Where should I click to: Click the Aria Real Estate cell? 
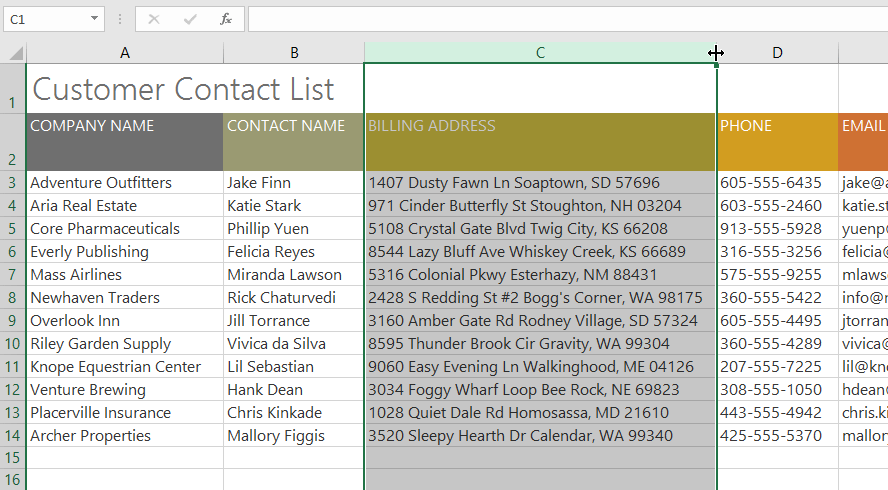pyautogui.click(x=125, y=206)
